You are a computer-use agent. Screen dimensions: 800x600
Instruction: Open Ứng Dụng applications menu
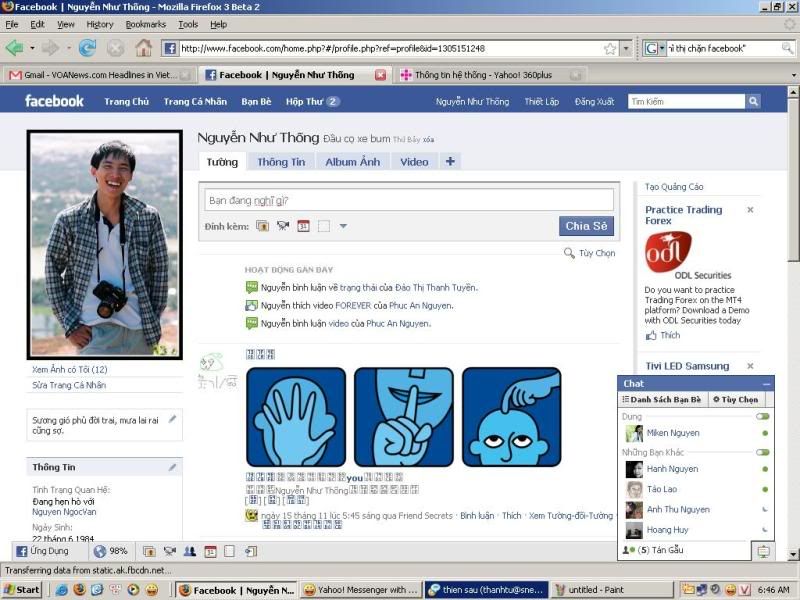pos(42,551)
